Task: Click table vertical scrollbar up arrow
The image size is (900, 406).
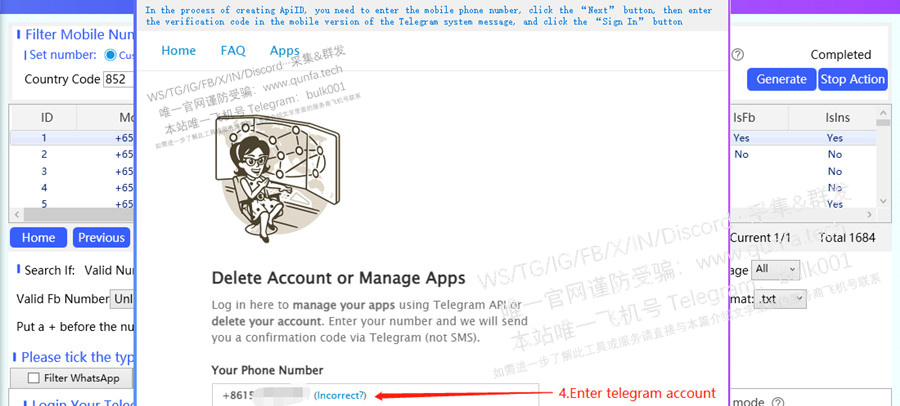Action: click(883, 111)
